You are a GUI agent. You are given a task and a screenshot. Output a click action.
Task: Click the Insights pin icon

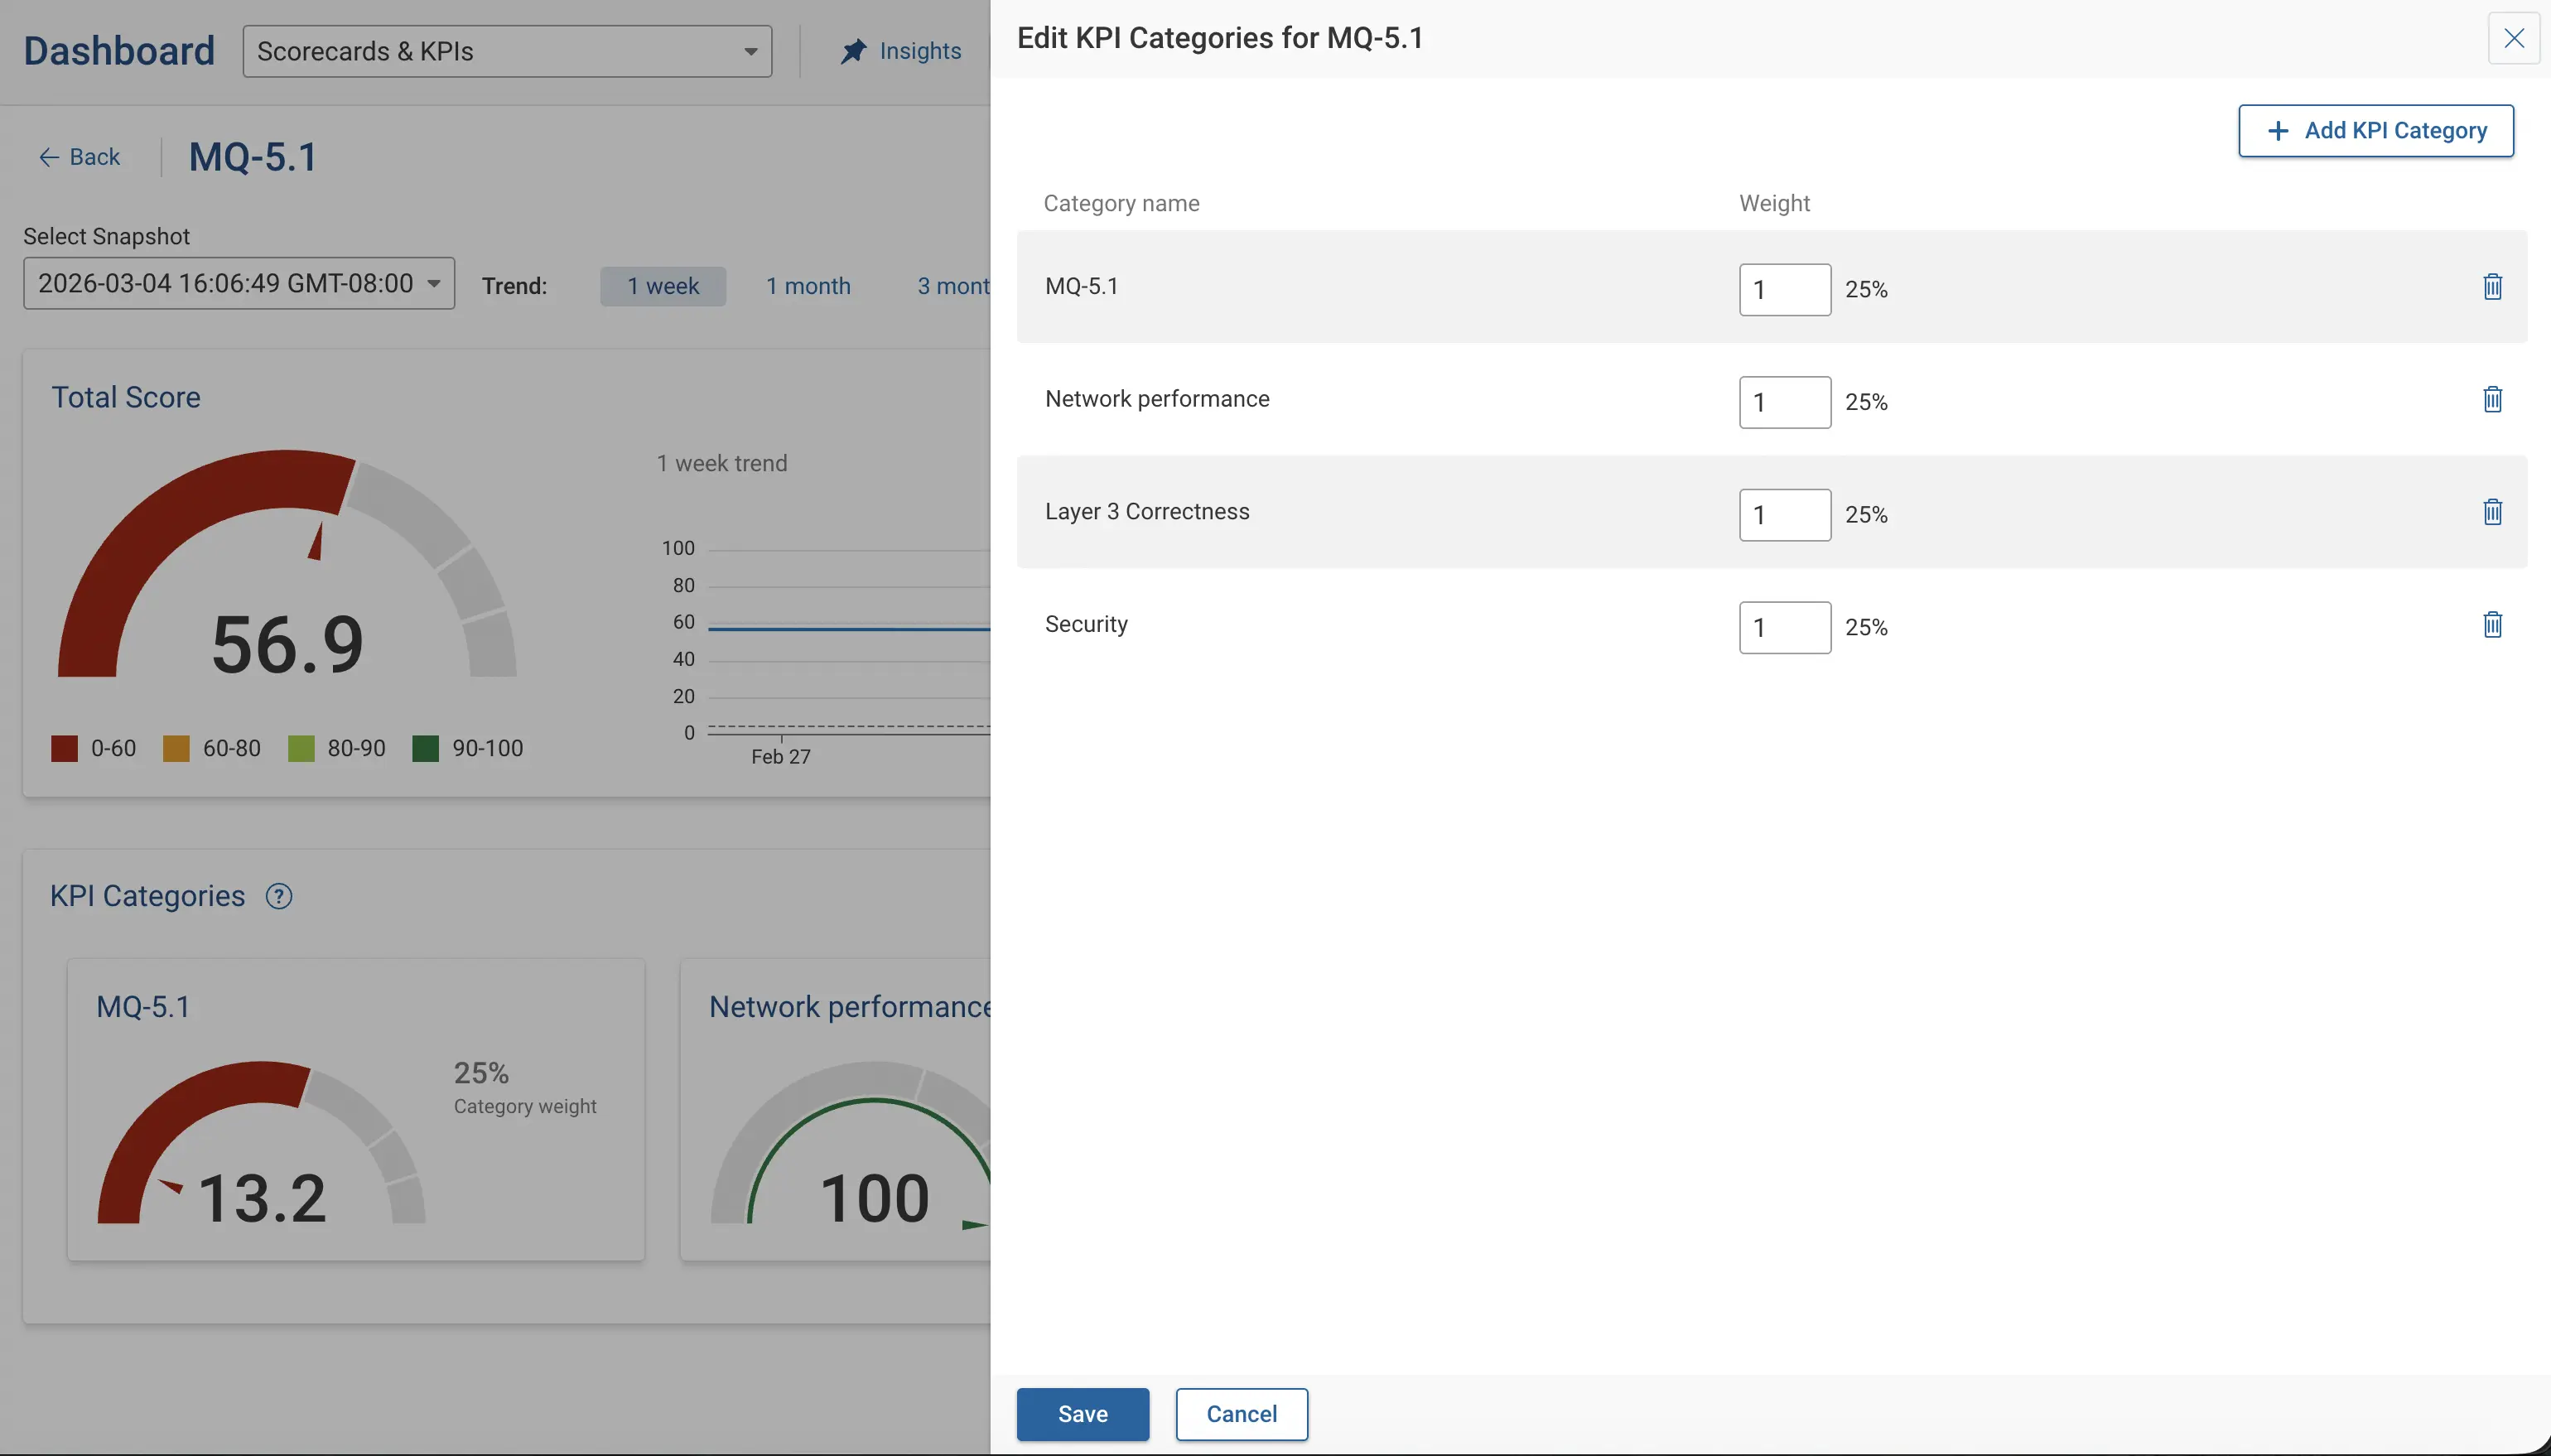pyautogui.click(x=853, y=51)
